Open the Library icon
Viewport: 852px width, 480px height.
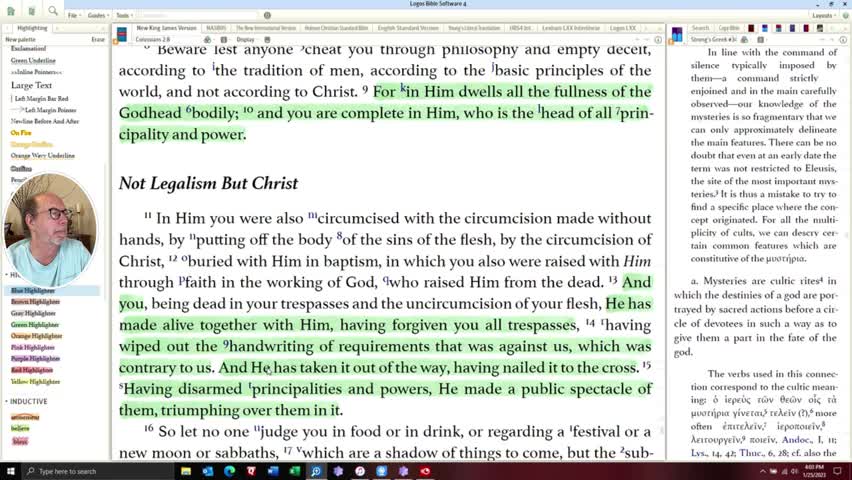31,11
